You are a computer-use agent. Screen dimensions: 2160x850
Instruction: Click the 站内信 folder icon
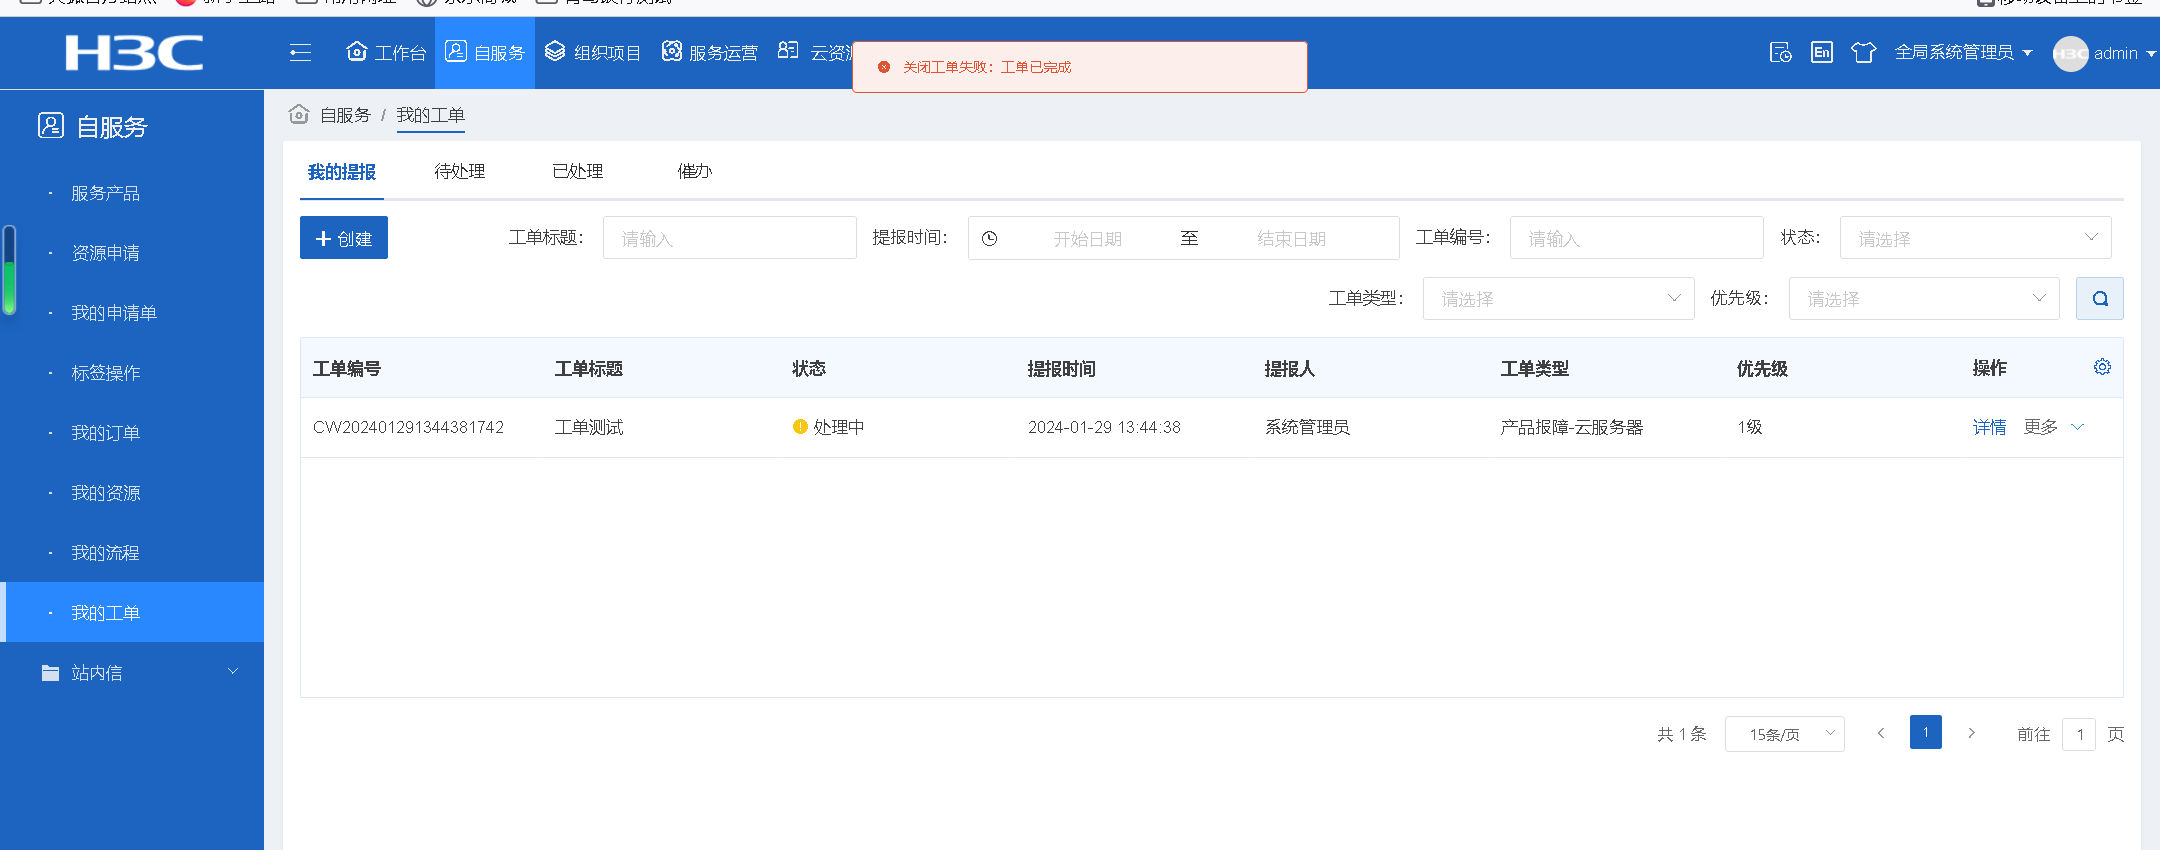(x=50, y=673)
